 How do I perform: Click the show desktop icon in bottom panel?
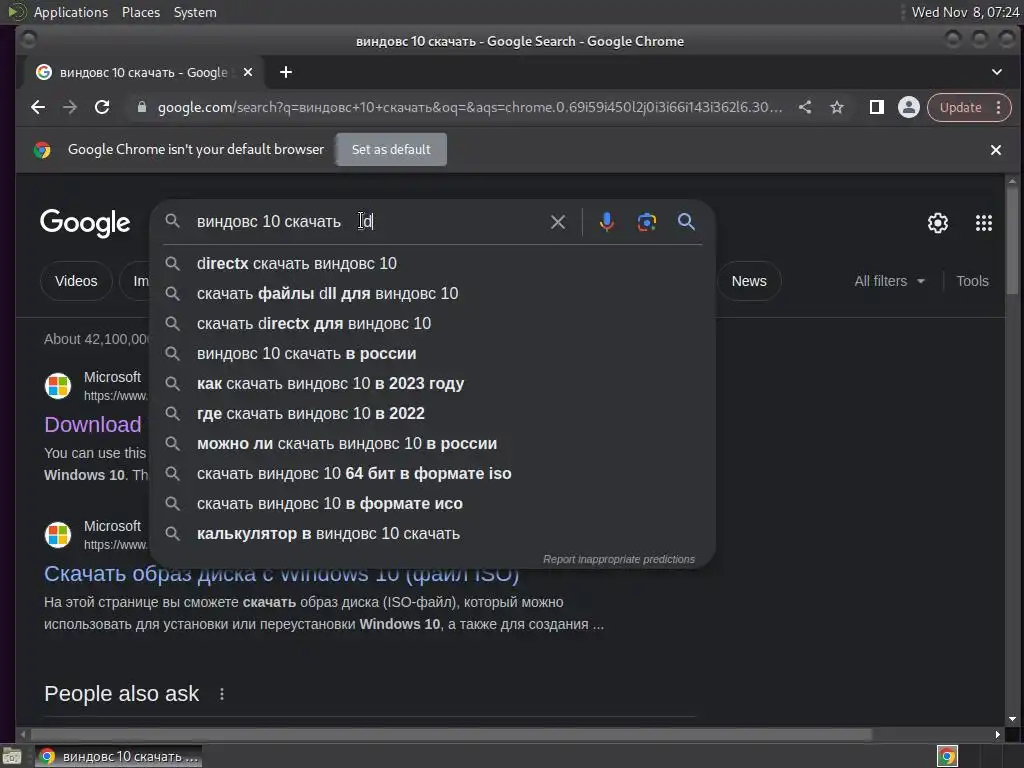(11, 757)
